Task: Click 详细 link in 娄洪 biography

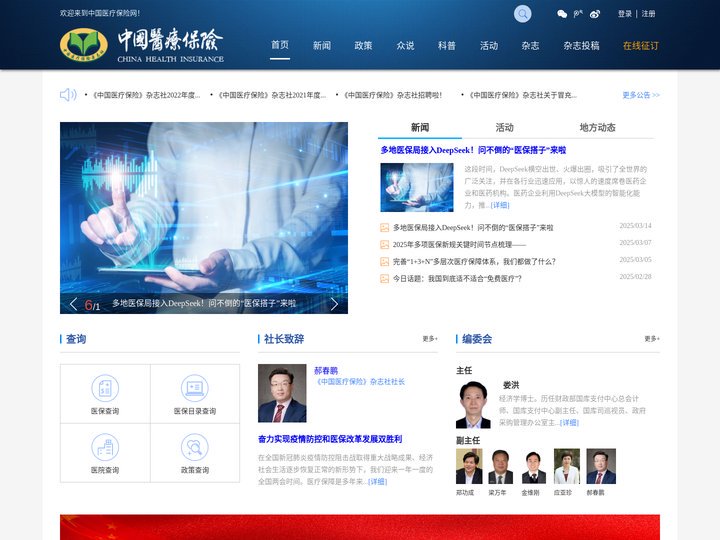Action: [x=569, y=423]
